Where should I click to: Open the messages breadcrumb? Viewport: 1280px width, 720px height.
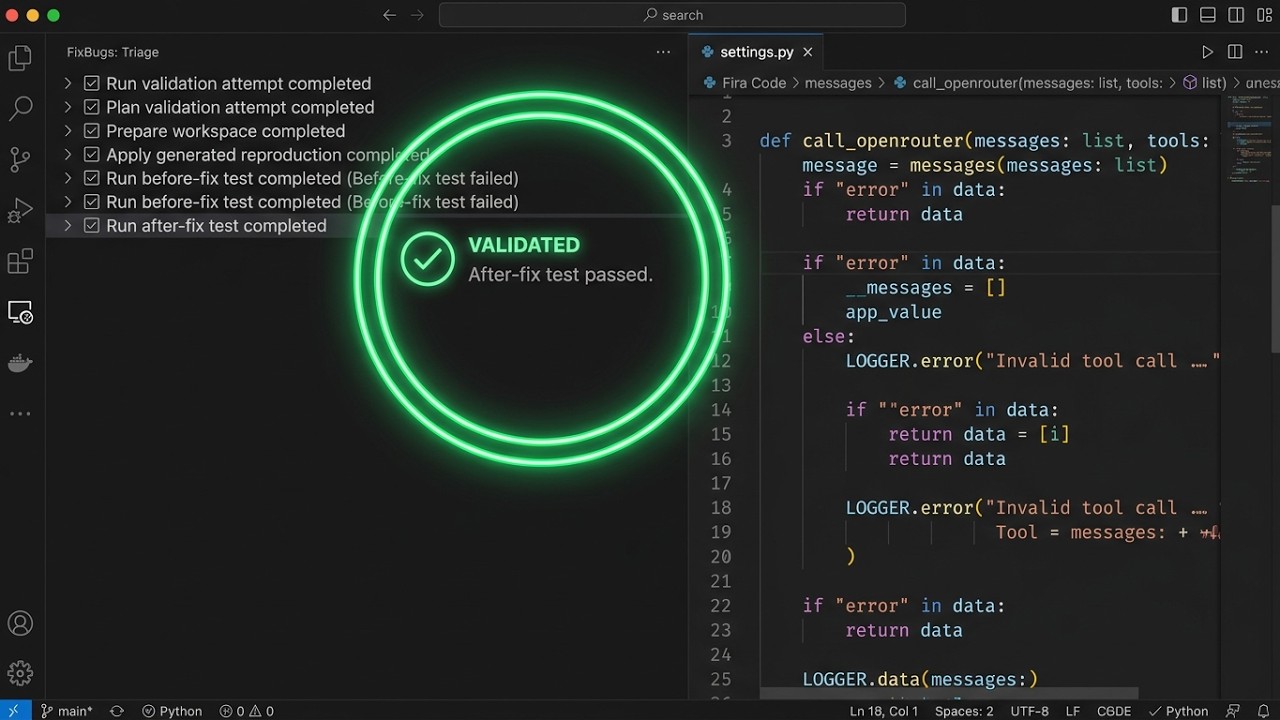click(x=838, y=83)
